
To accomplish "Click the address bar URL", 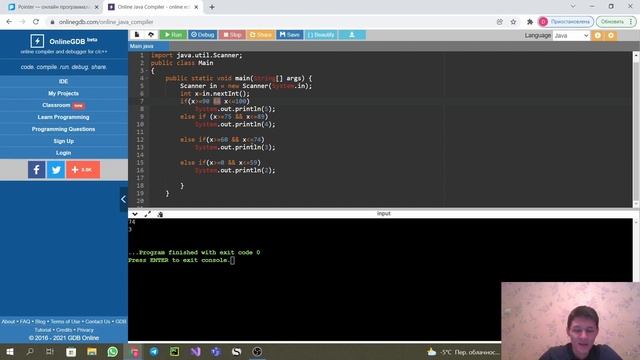I will click(x=106, y=22).
